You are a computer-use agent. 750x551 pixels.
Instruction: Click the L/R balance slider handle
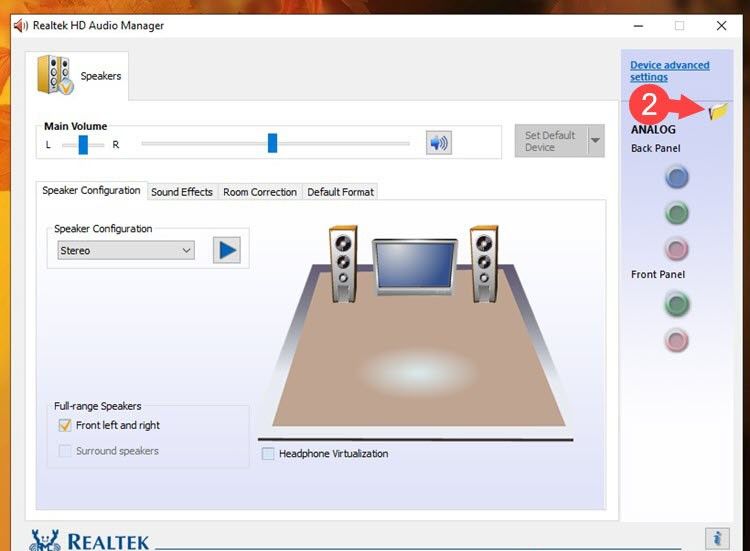click(x=83, y=144)
